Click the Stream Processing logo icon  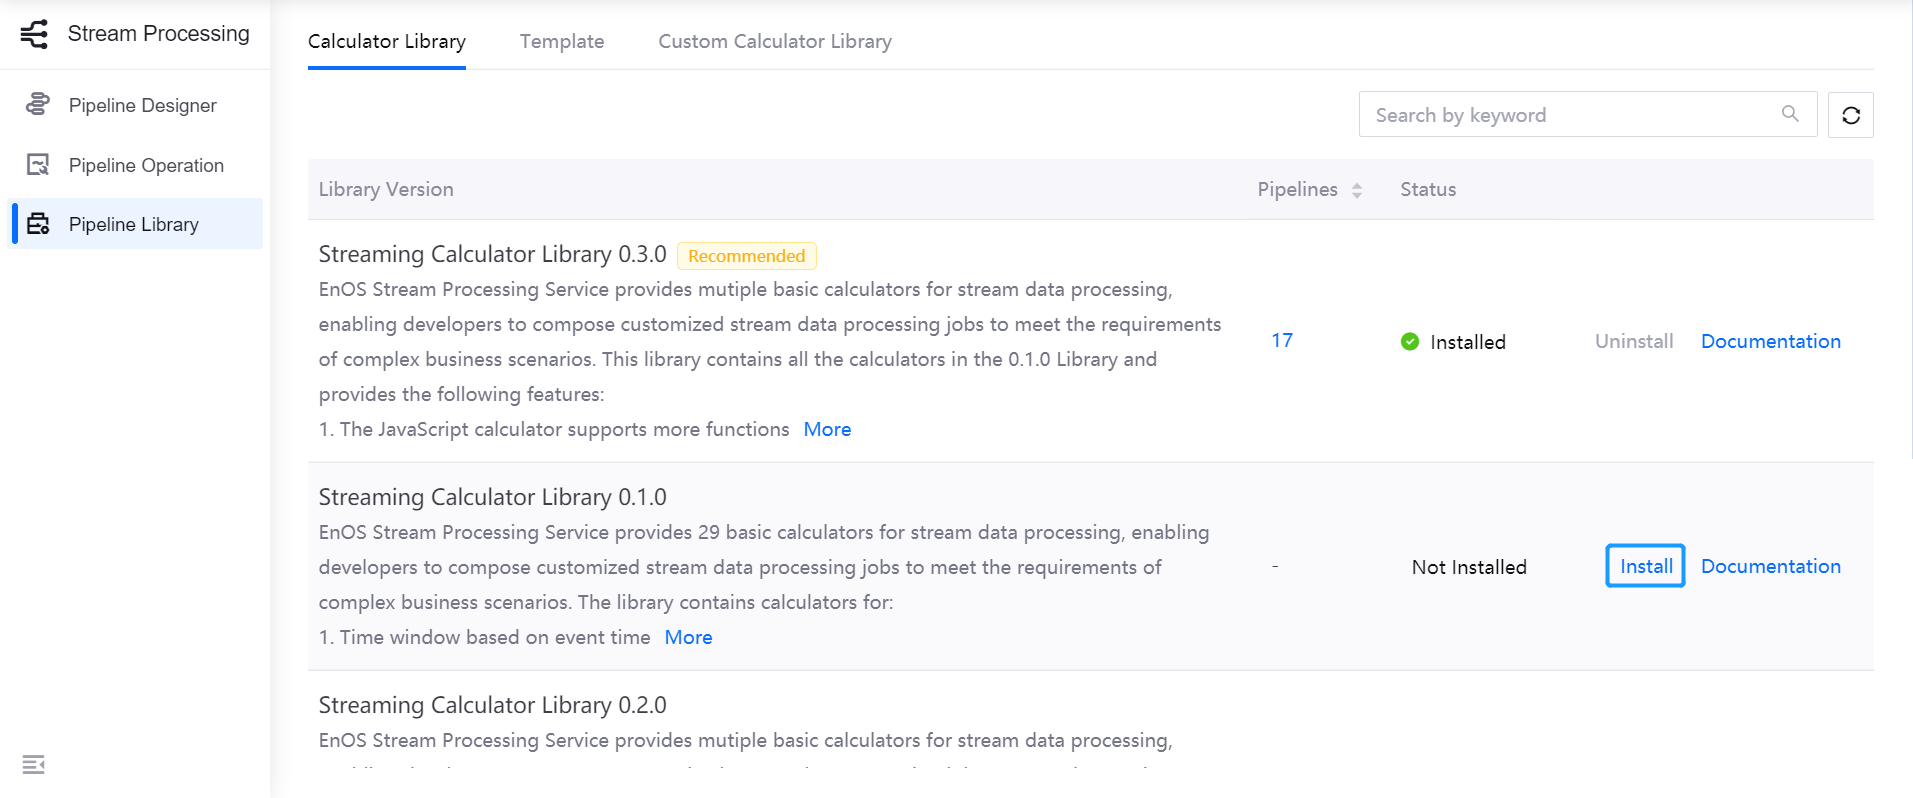click(34, 34)
